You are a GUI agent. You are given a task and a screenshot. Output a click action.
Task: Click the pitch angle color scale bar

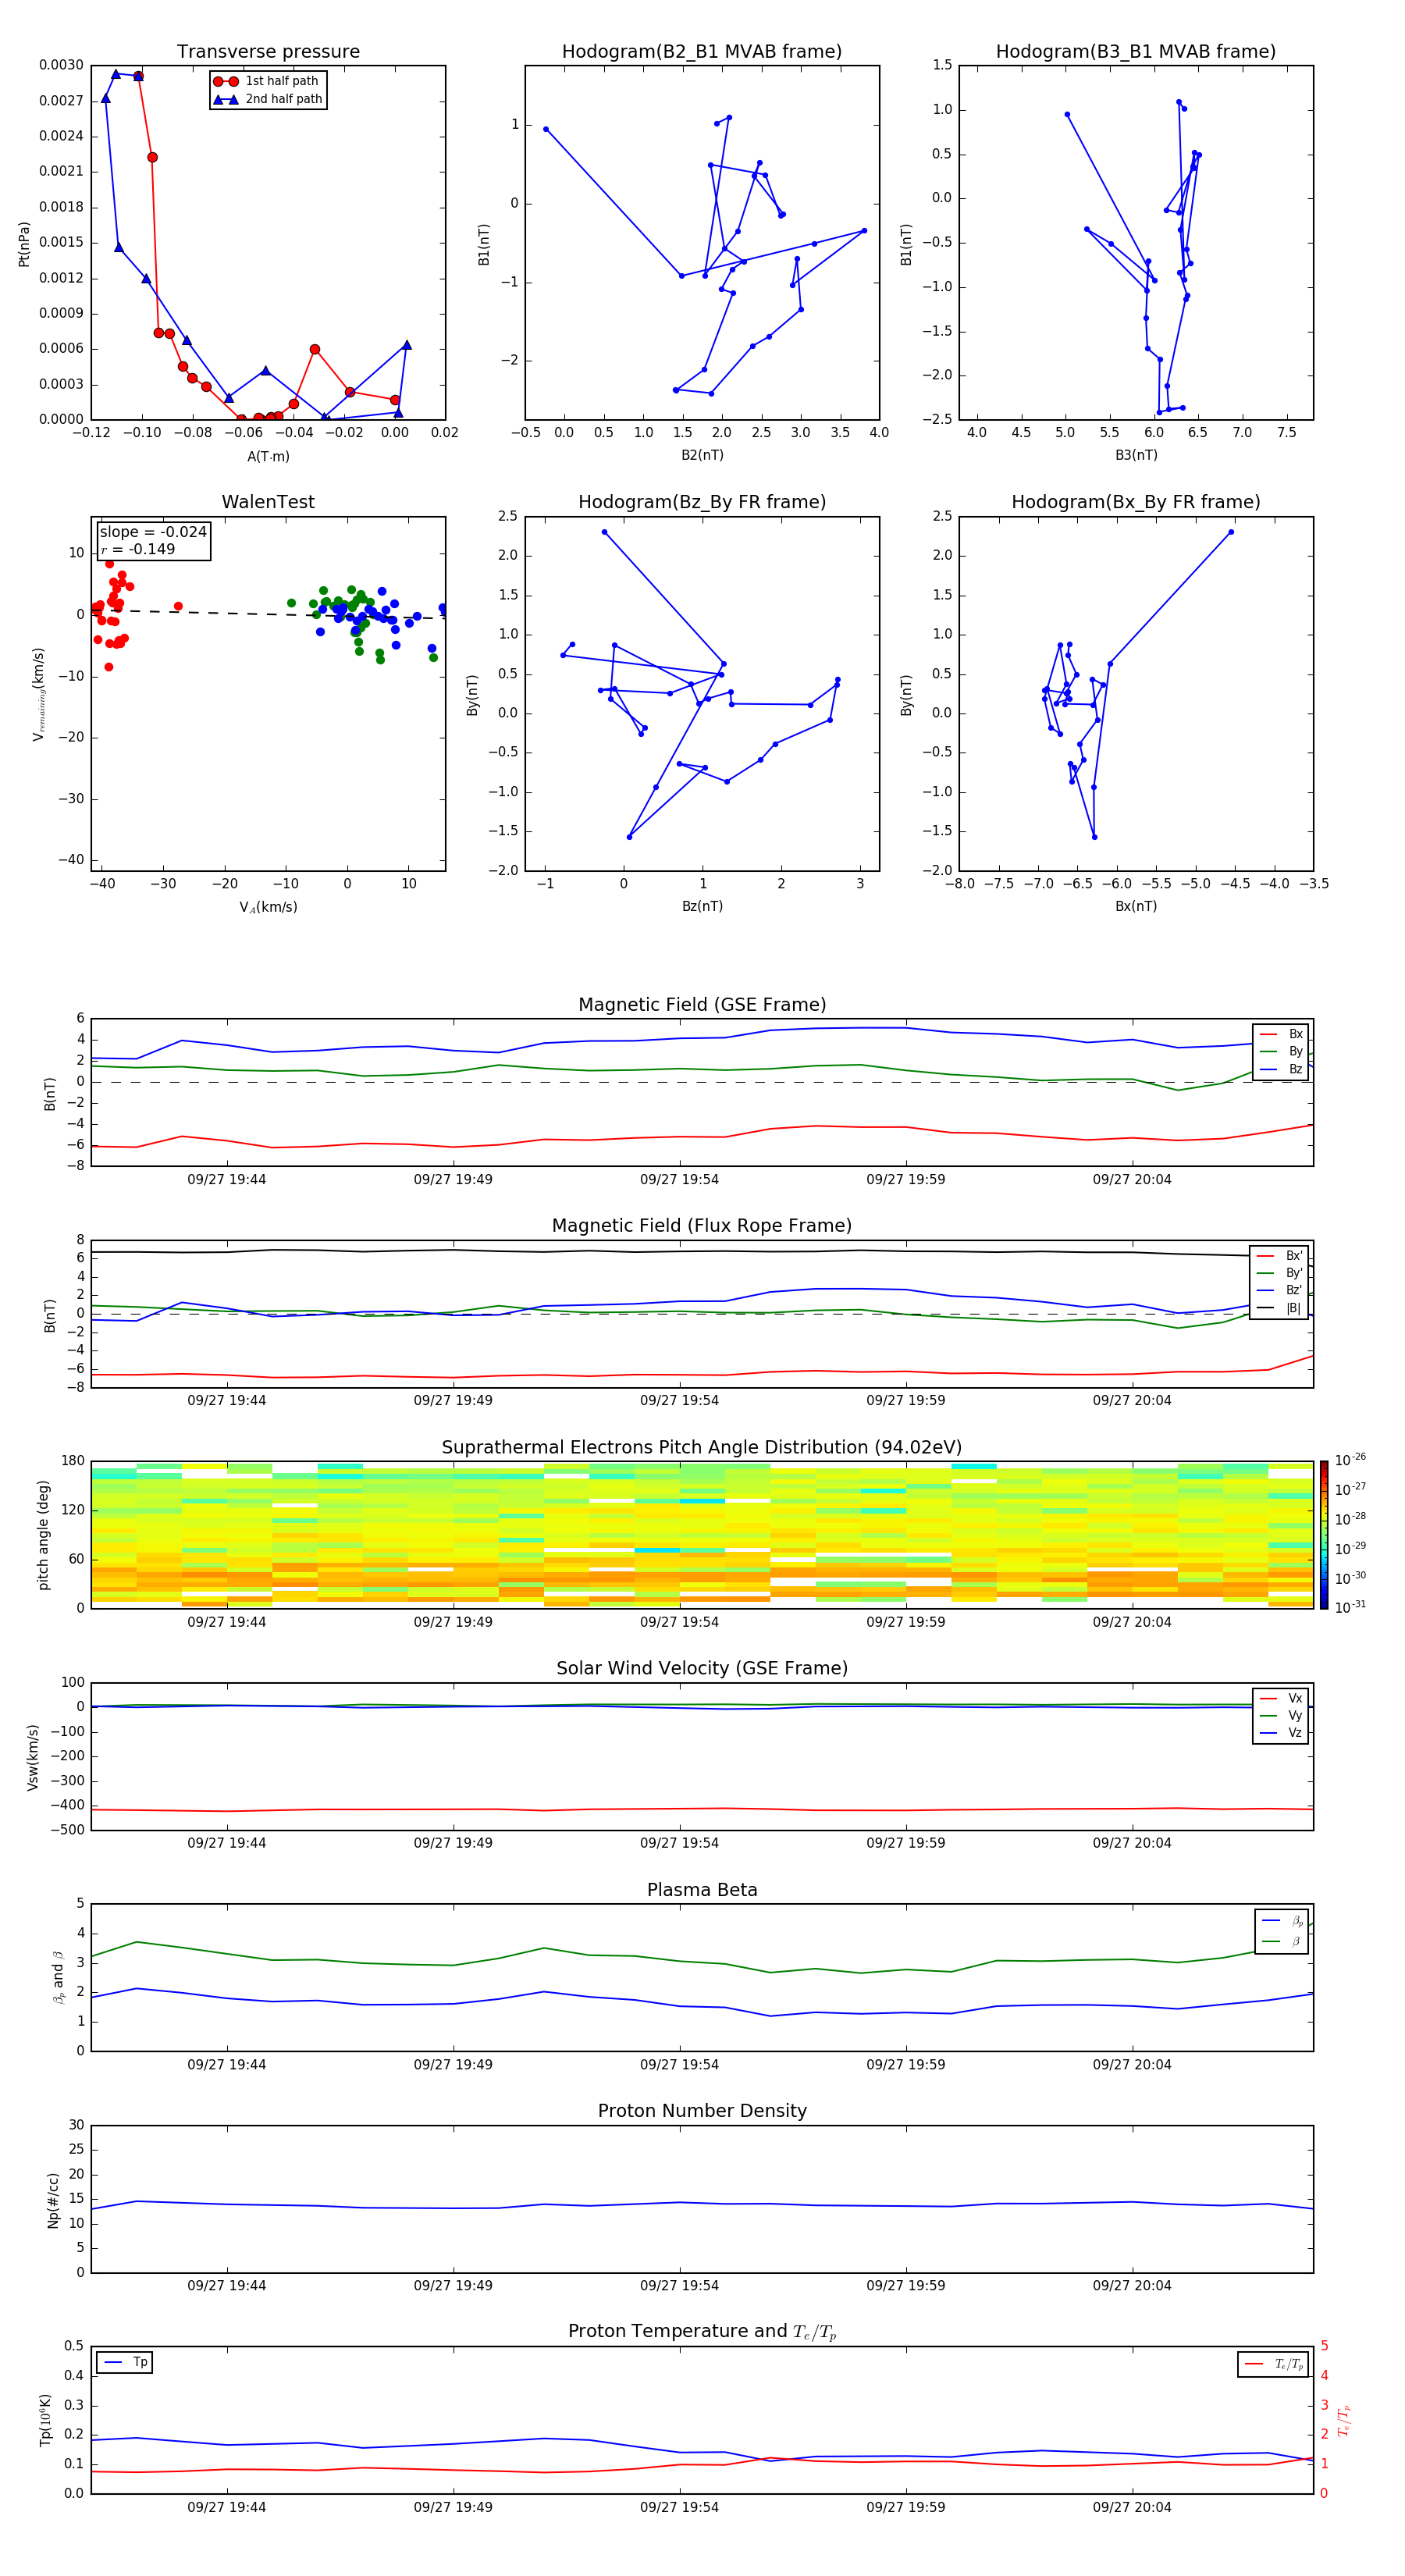click(x=1324, y=1535)
